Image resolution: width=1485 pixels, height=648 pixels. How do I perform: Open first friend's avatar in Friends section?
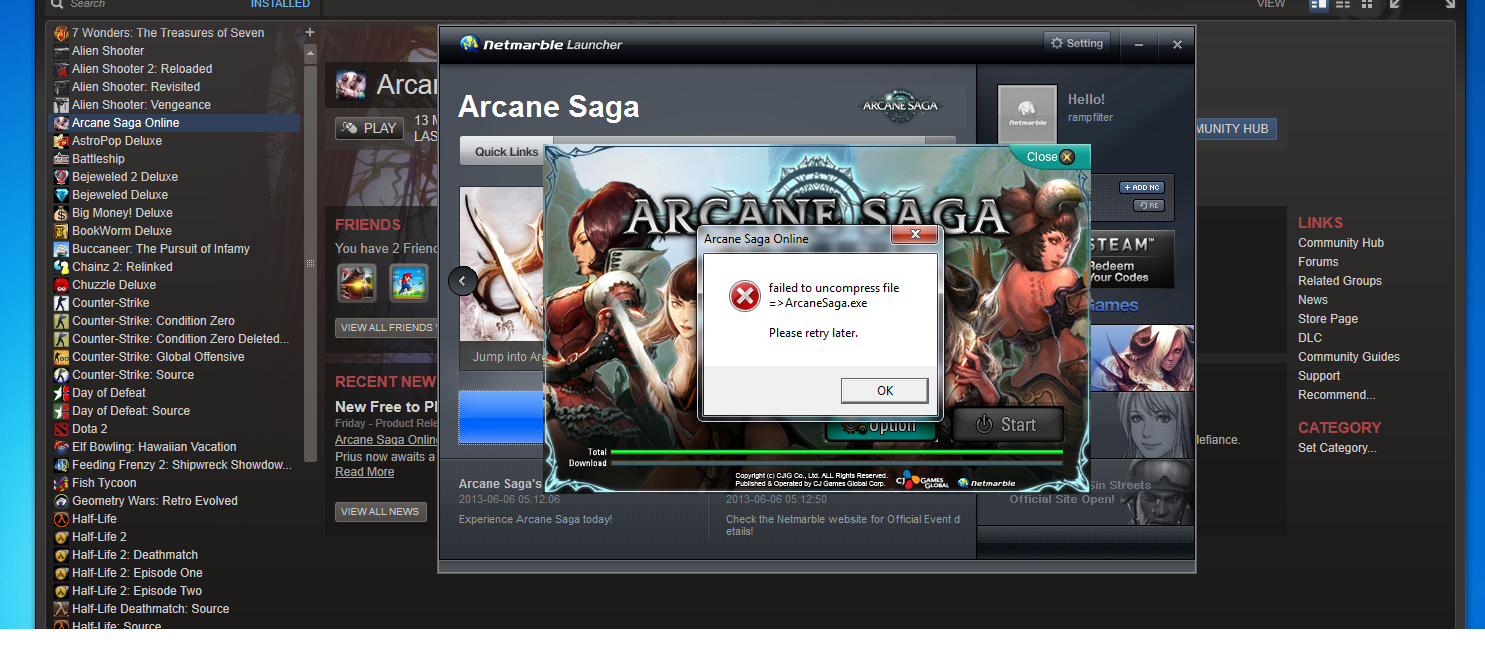356,283
